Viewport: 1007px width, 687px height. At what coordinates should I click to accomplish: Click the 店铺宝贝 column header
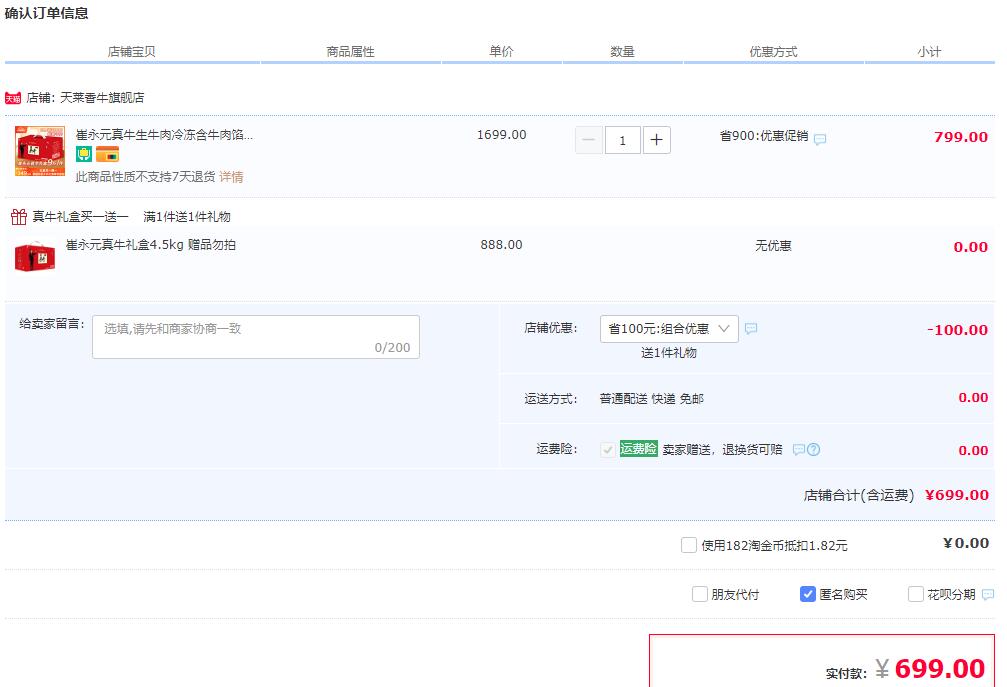132,51
